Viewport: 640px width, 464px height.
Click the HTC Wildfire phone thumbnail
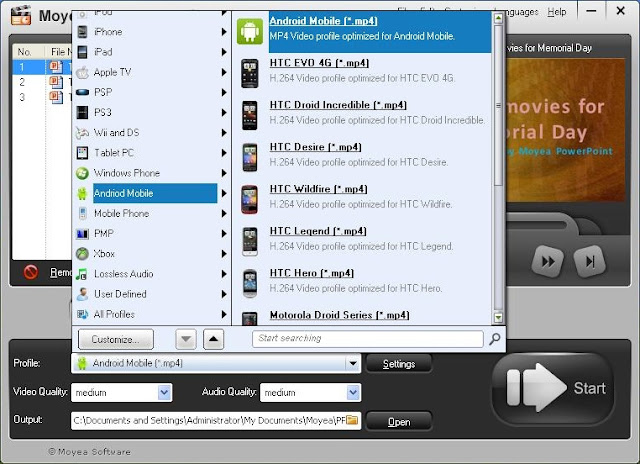coord(250,200)
